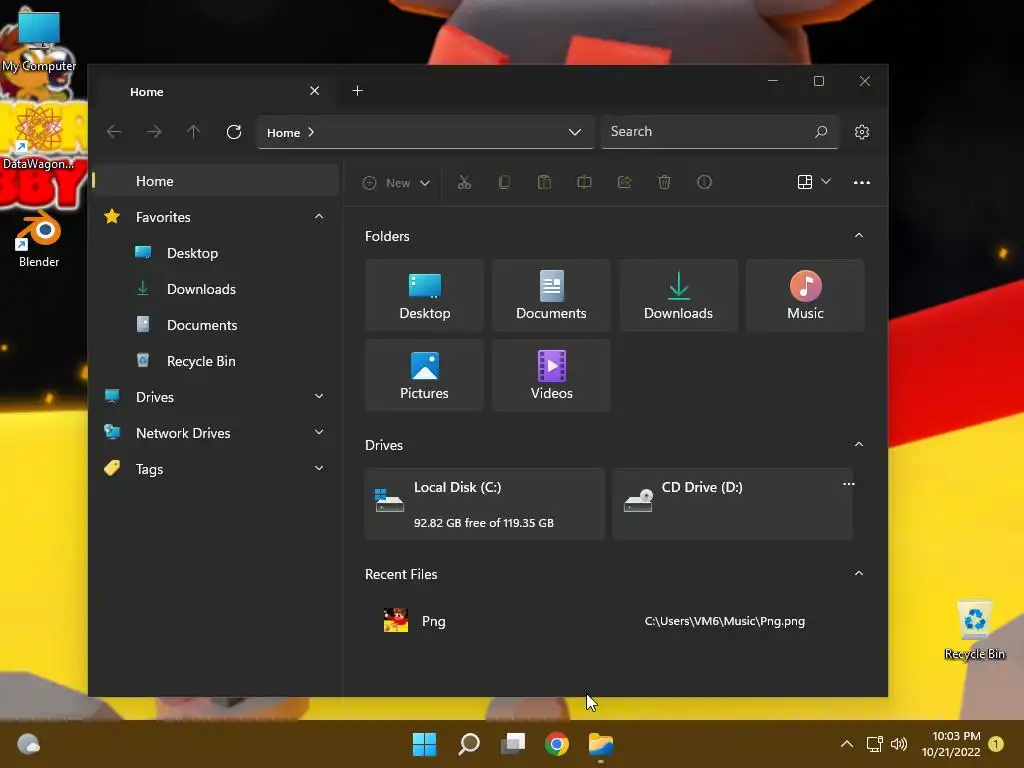This screenshot has width=1024, height=768.
Task: Collapse the Drives section in main pane
Action: click(859, 444)
